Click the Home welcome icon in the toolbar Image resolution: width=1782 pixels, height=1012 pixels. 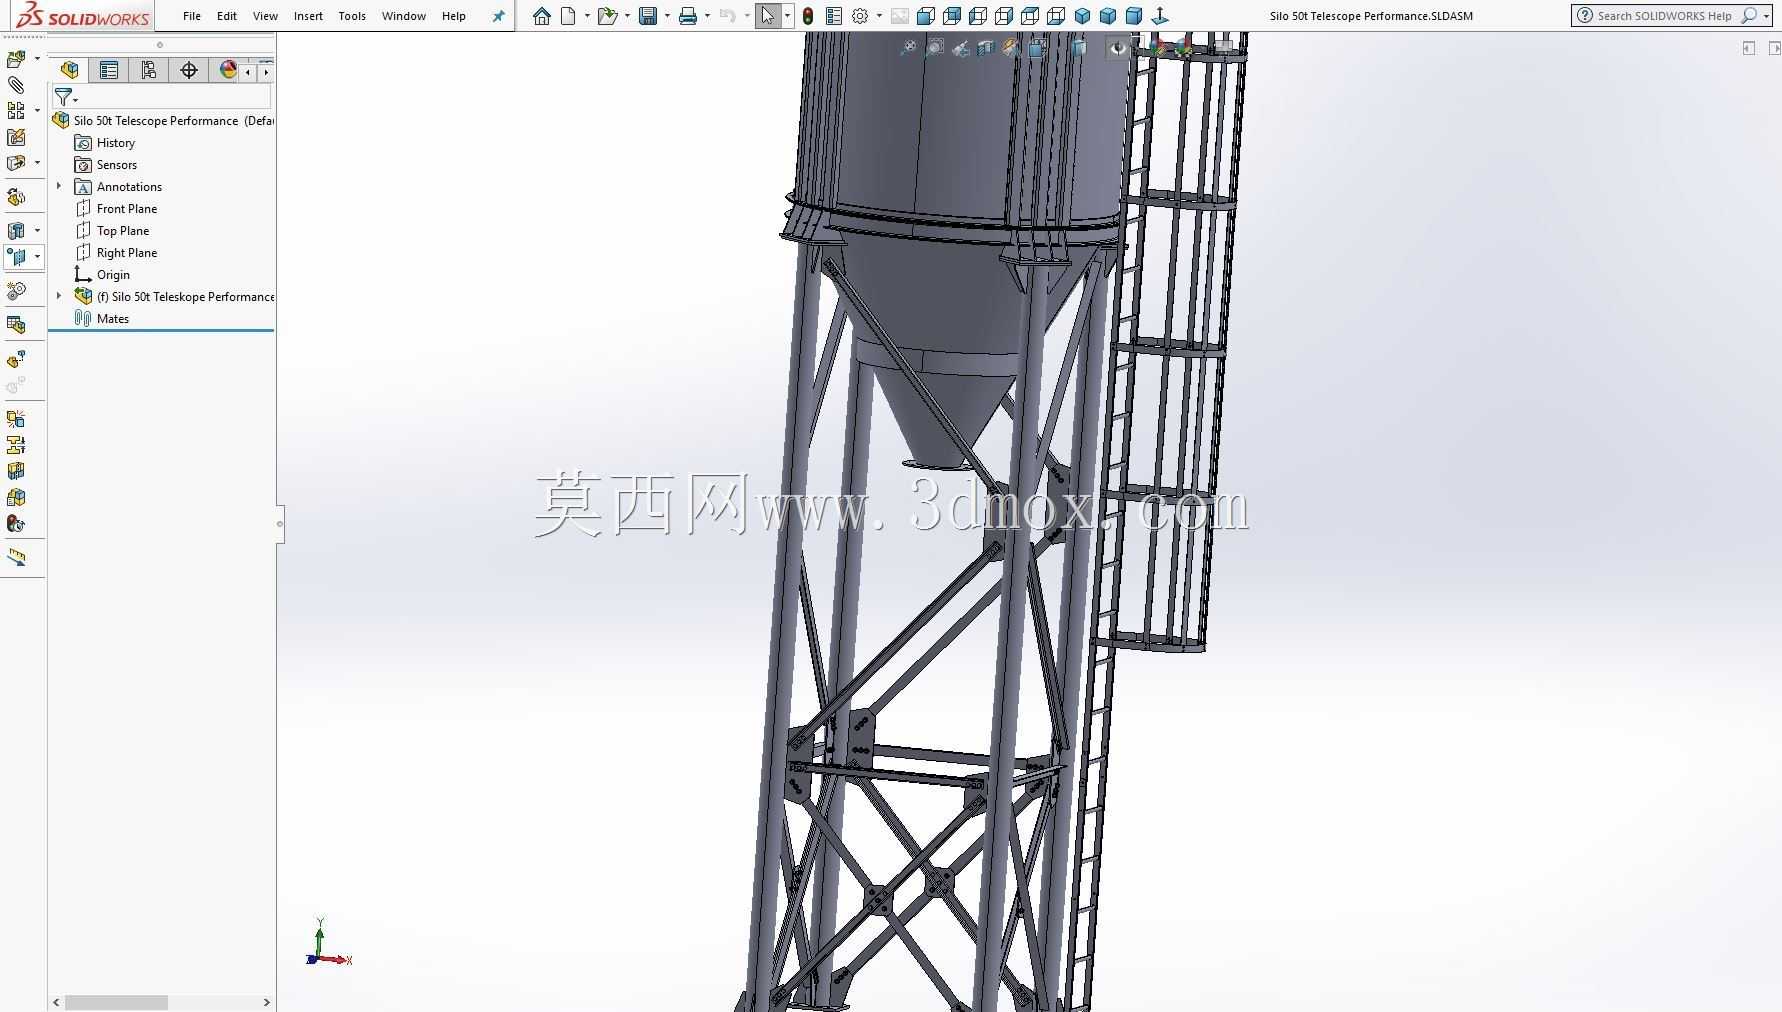click(x=542, y=16)
